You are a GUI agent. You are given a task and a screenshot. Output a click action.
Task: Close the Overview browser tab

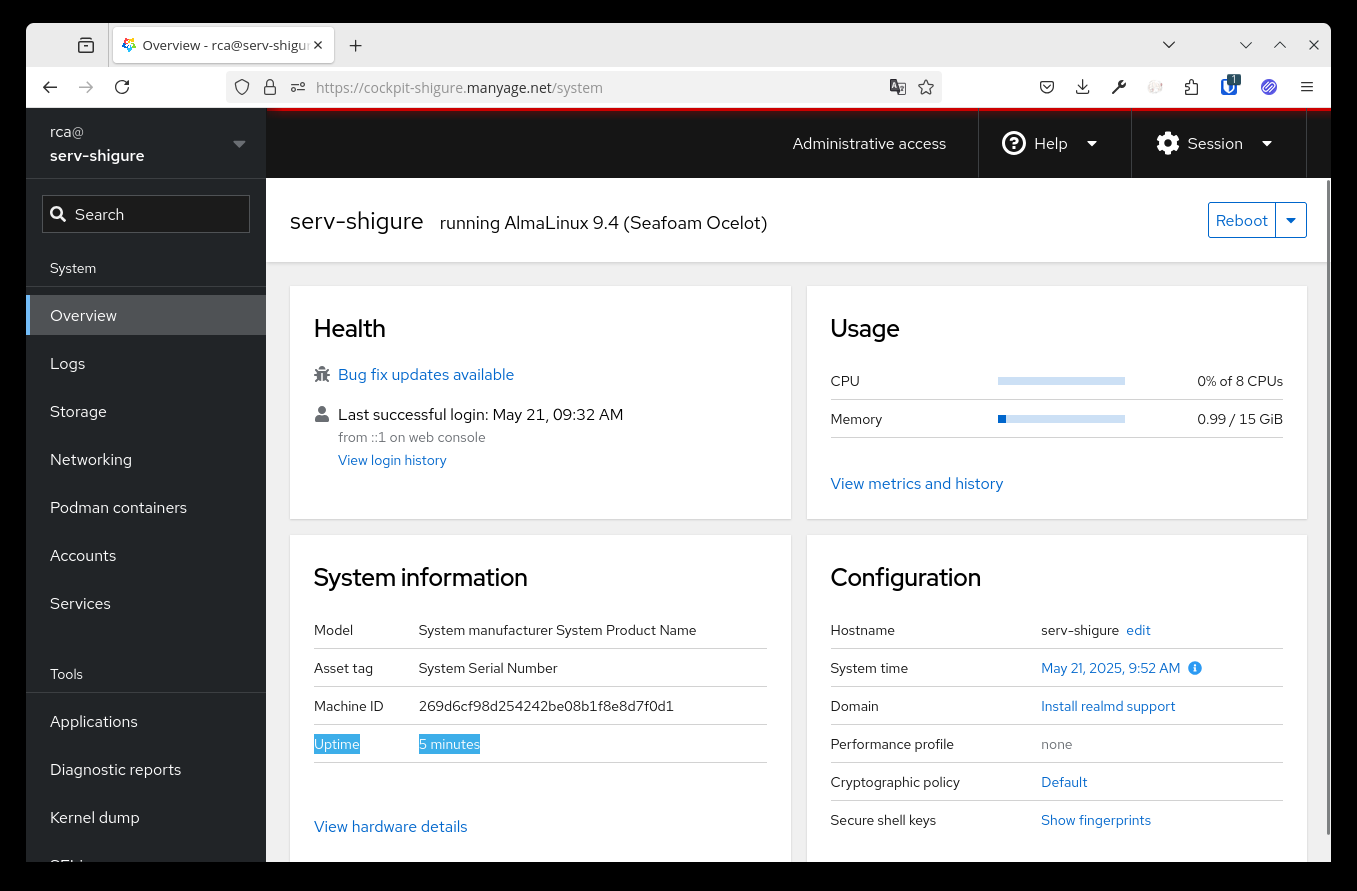(x=319, y=45)
